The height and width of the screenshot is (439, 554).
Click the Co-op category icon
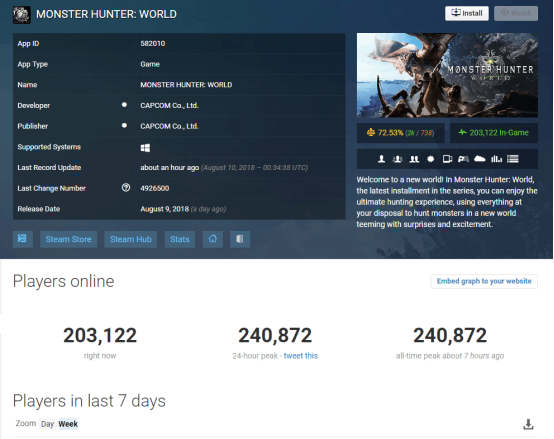click(414, 159)
